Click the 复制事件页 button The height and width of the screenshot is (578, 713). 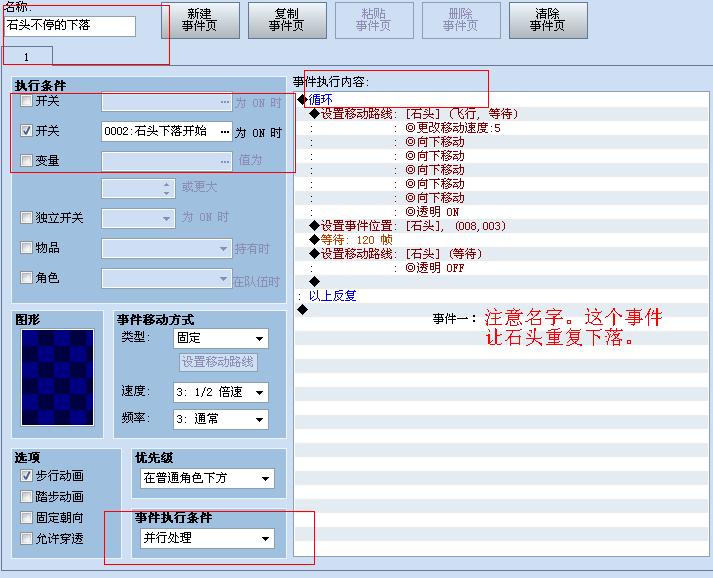pyautogui.click(x=287, y=20)
